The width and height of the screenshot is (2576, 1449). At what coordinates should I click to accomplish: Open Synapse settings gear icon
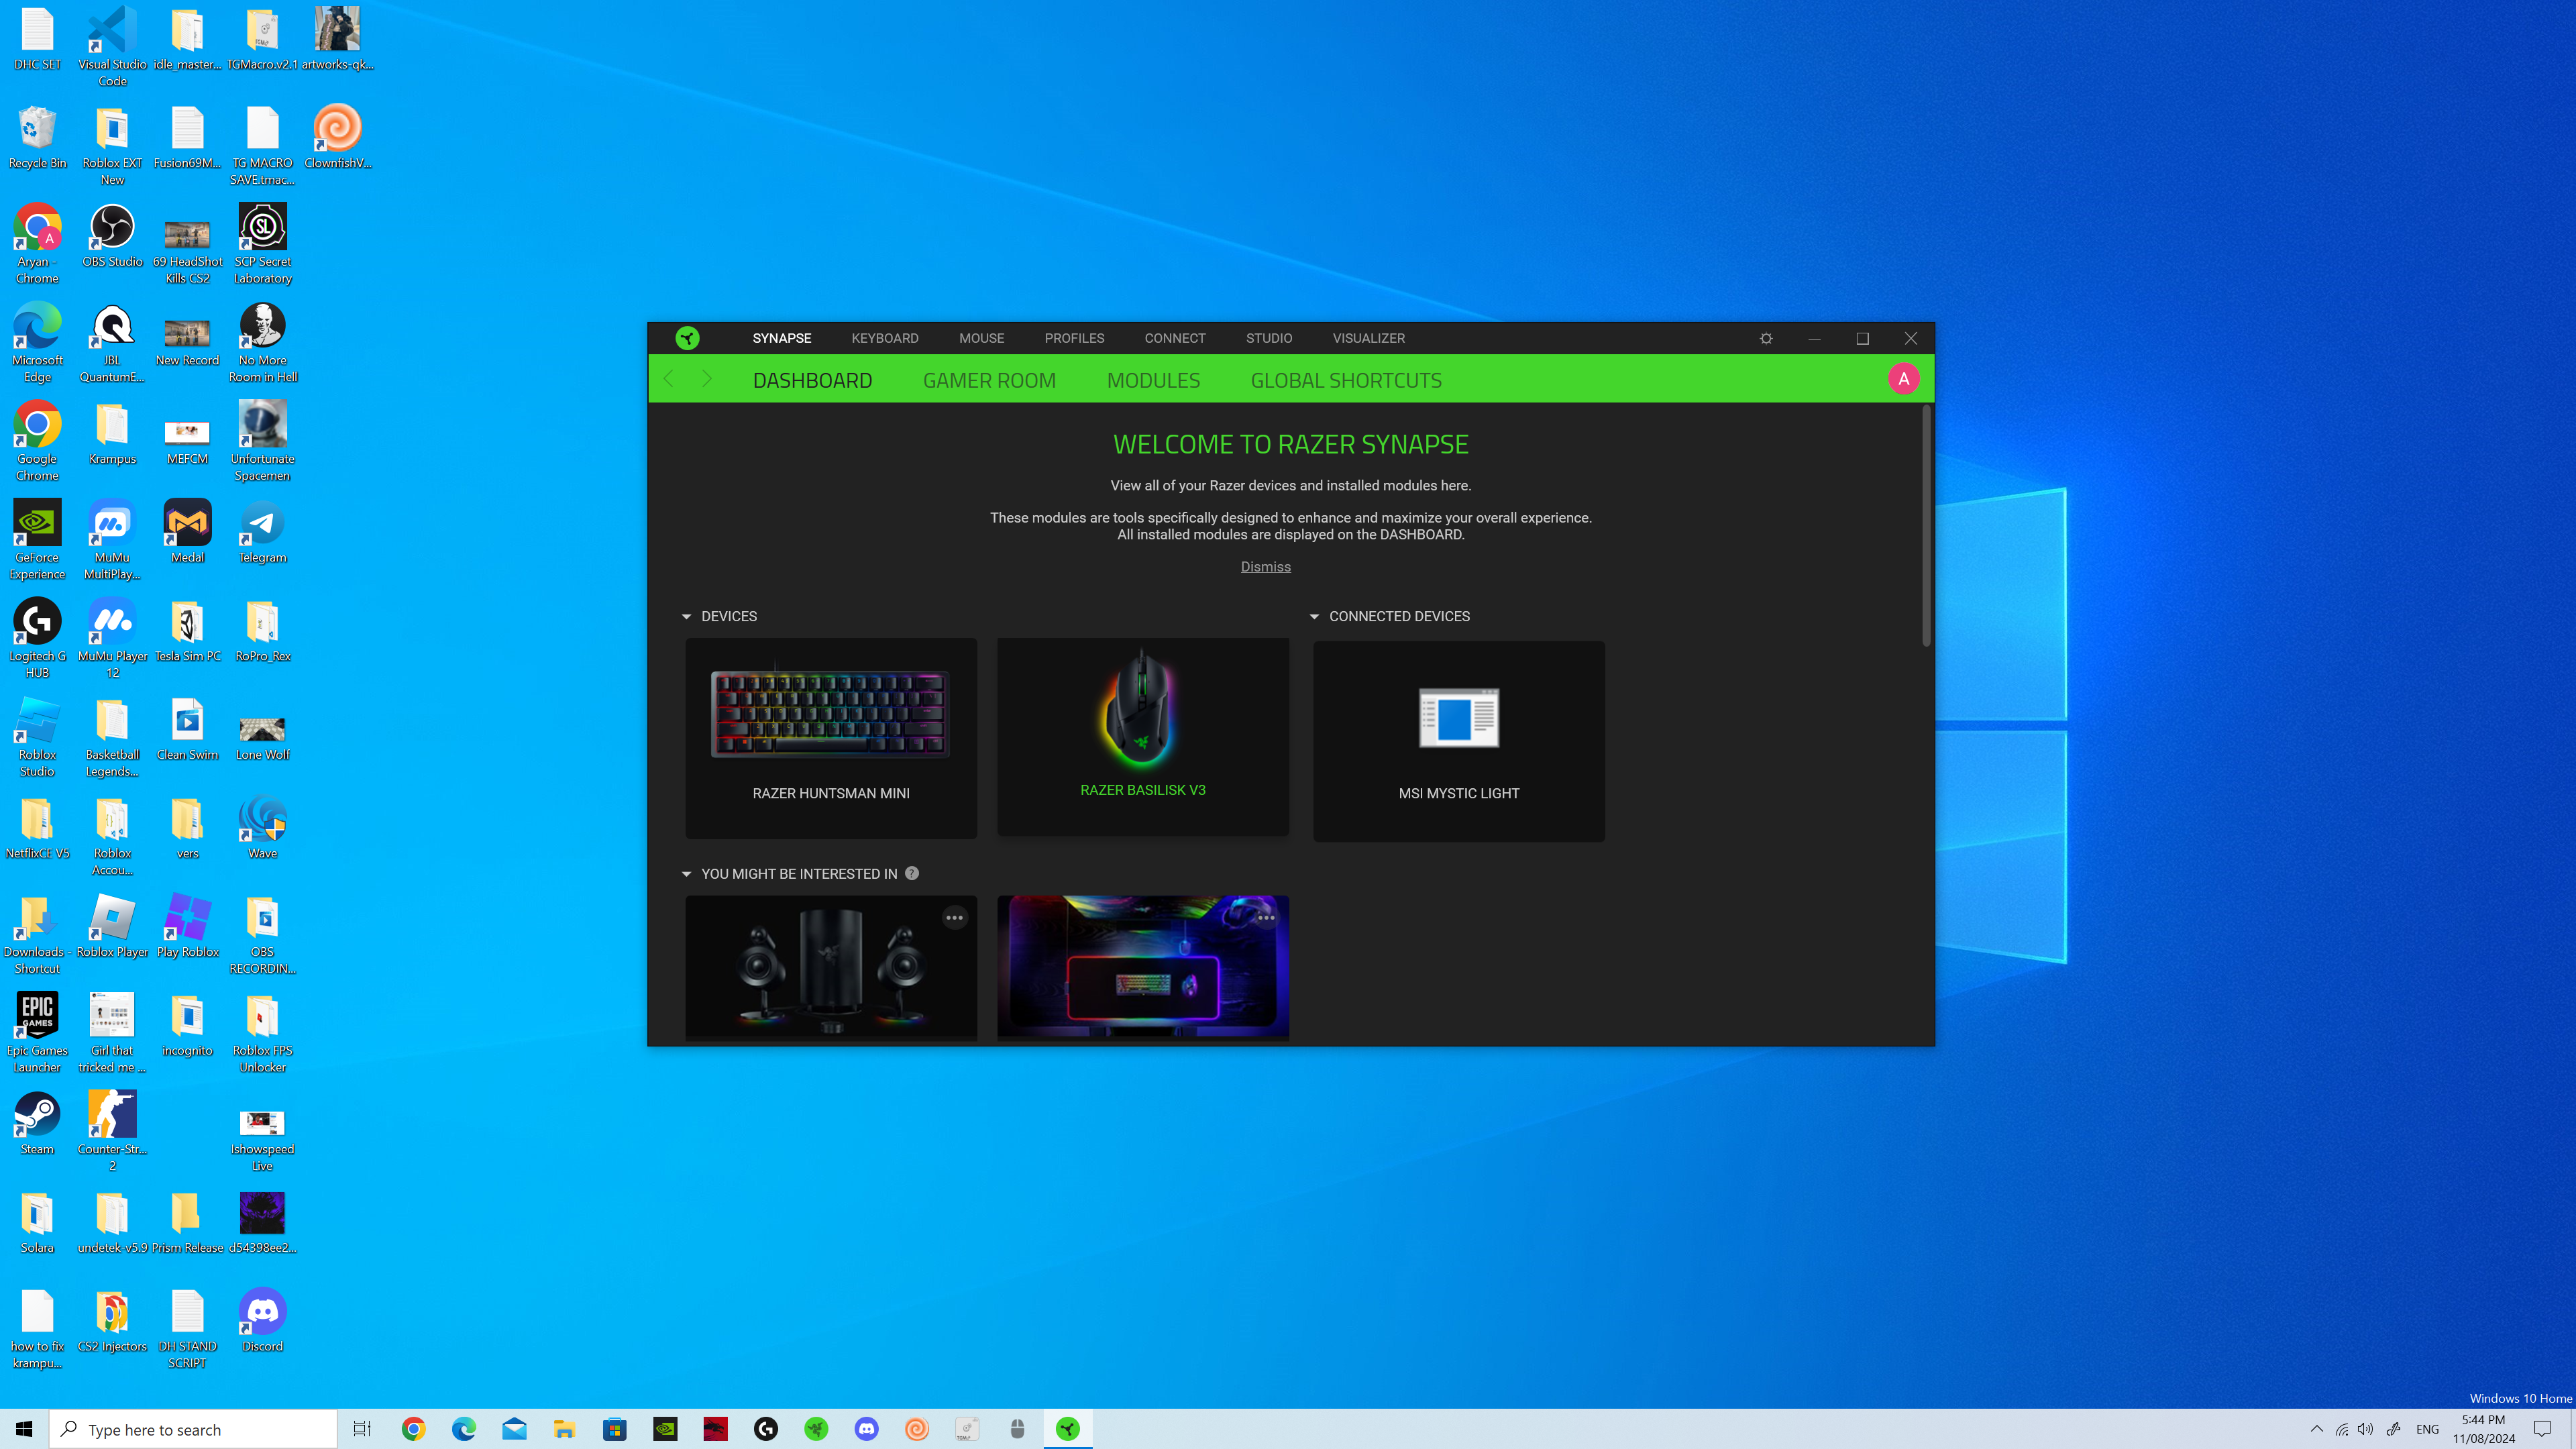(1766, 338)
